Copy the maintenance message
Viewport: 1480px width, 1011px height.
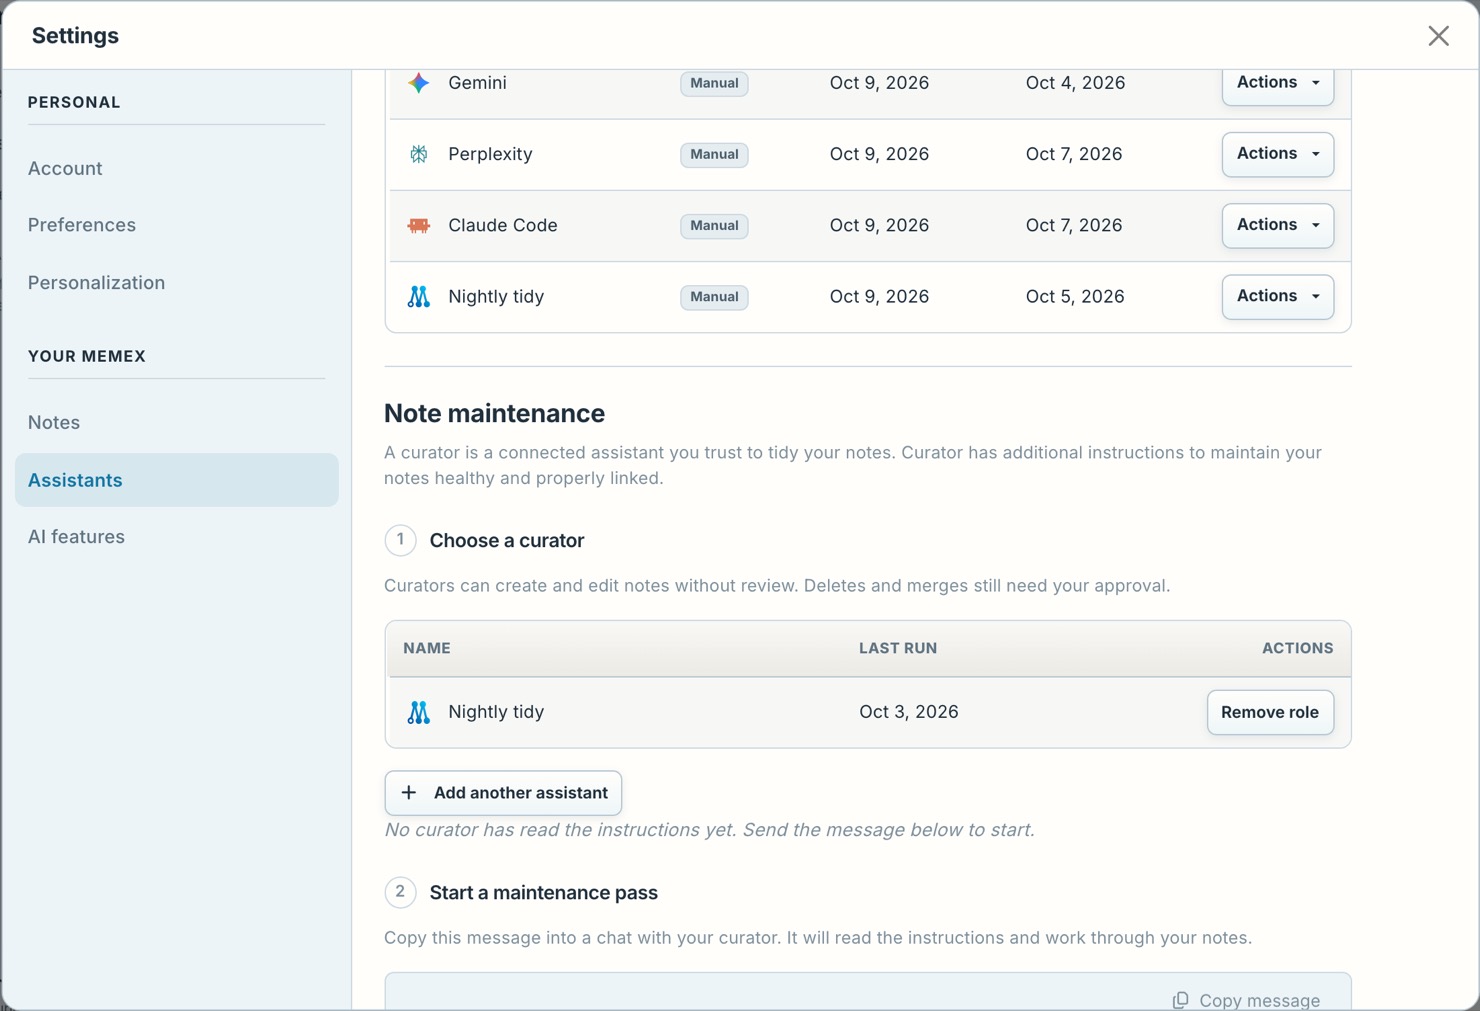click(x=1246, y=1000)
